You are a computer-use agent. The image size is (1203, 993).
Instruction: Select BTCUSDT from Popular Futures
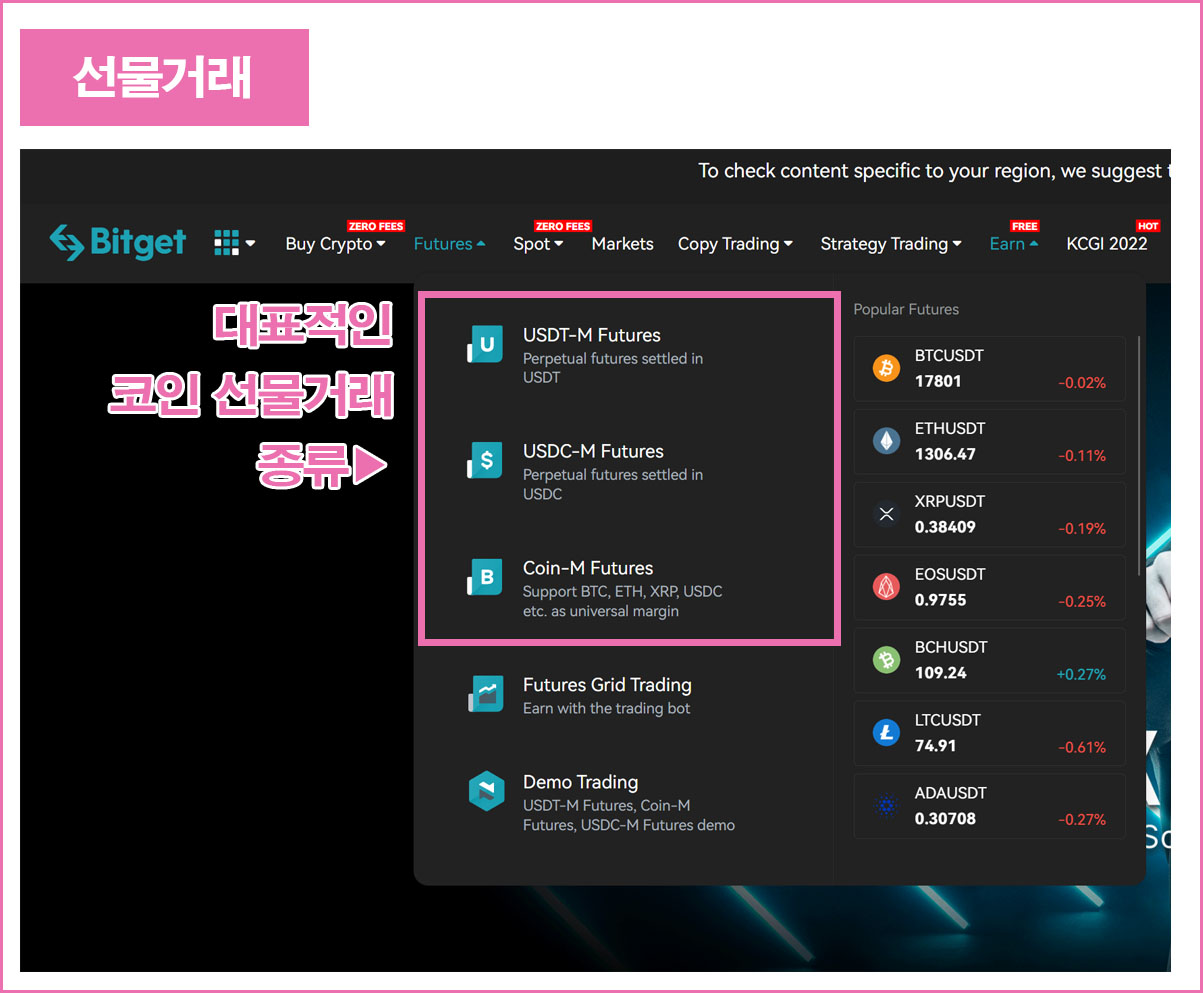coord(989,368)
